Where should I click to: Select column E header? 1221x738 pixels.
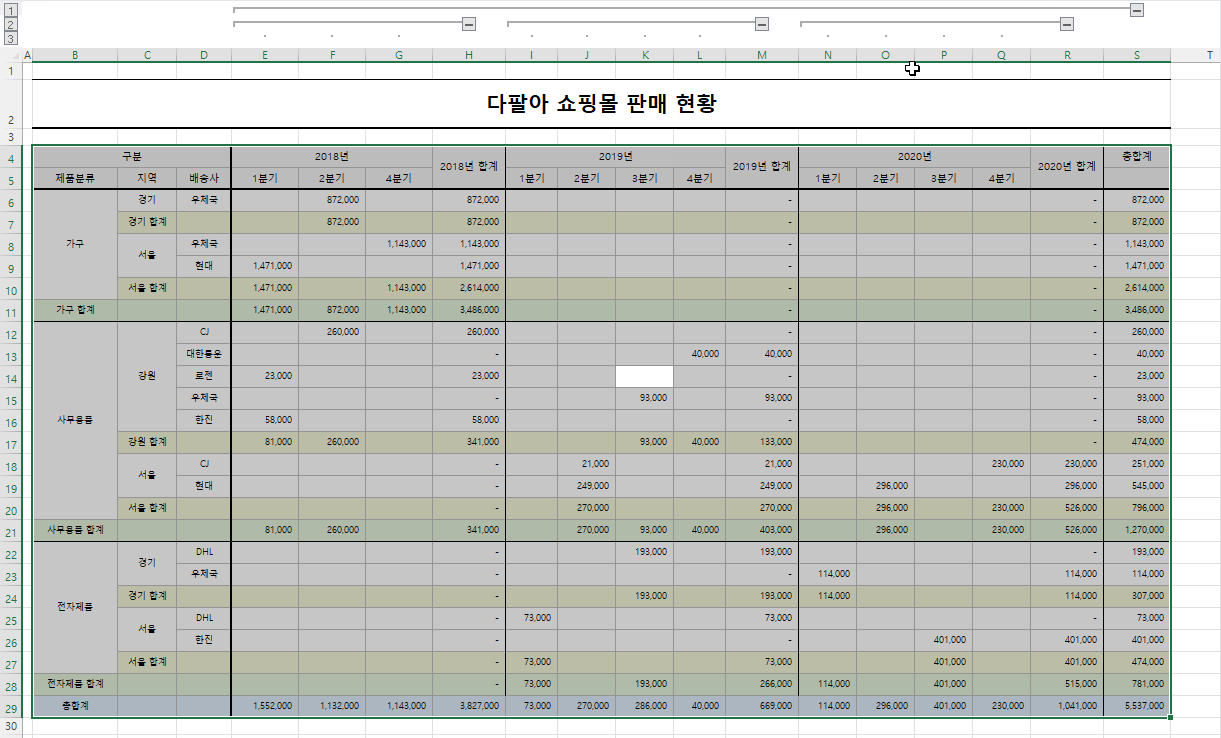(264, 55)
